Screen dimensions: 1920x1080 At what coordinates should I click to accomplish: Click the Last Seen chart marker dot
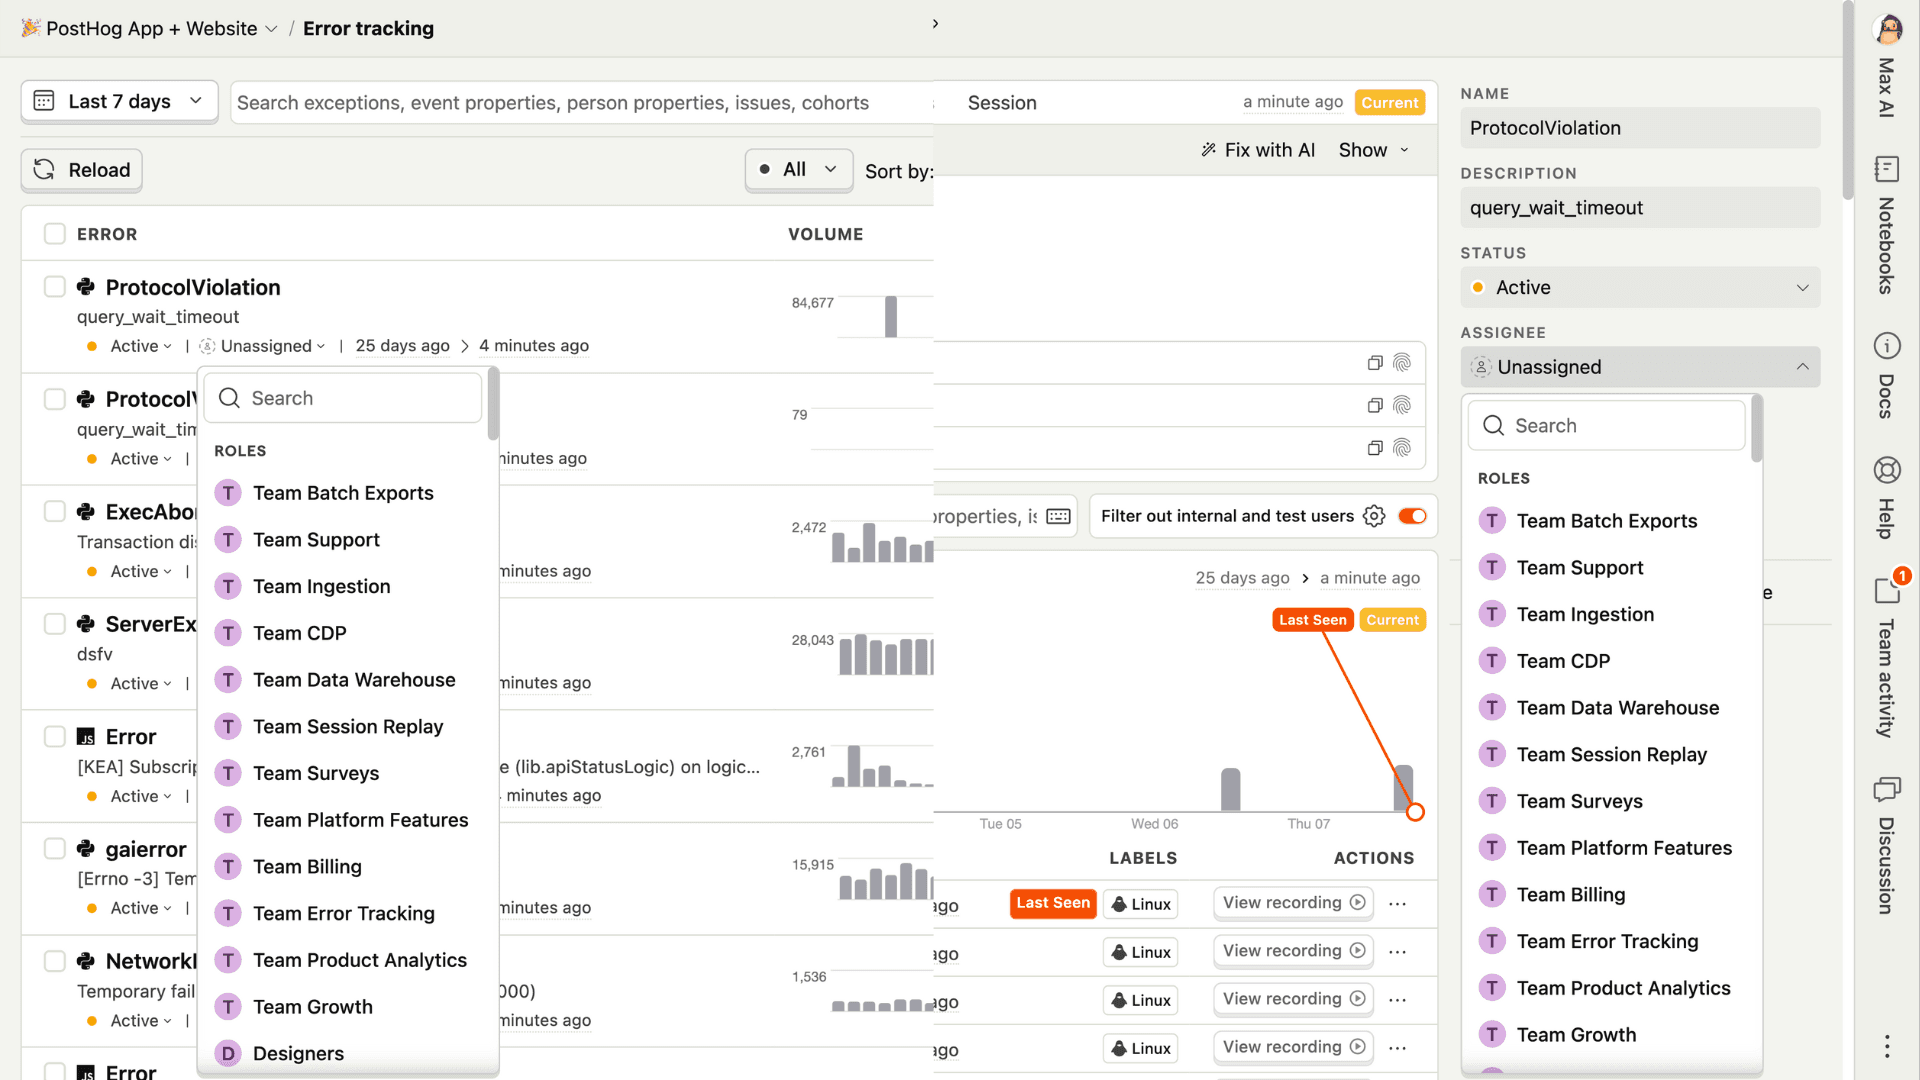1415,812
